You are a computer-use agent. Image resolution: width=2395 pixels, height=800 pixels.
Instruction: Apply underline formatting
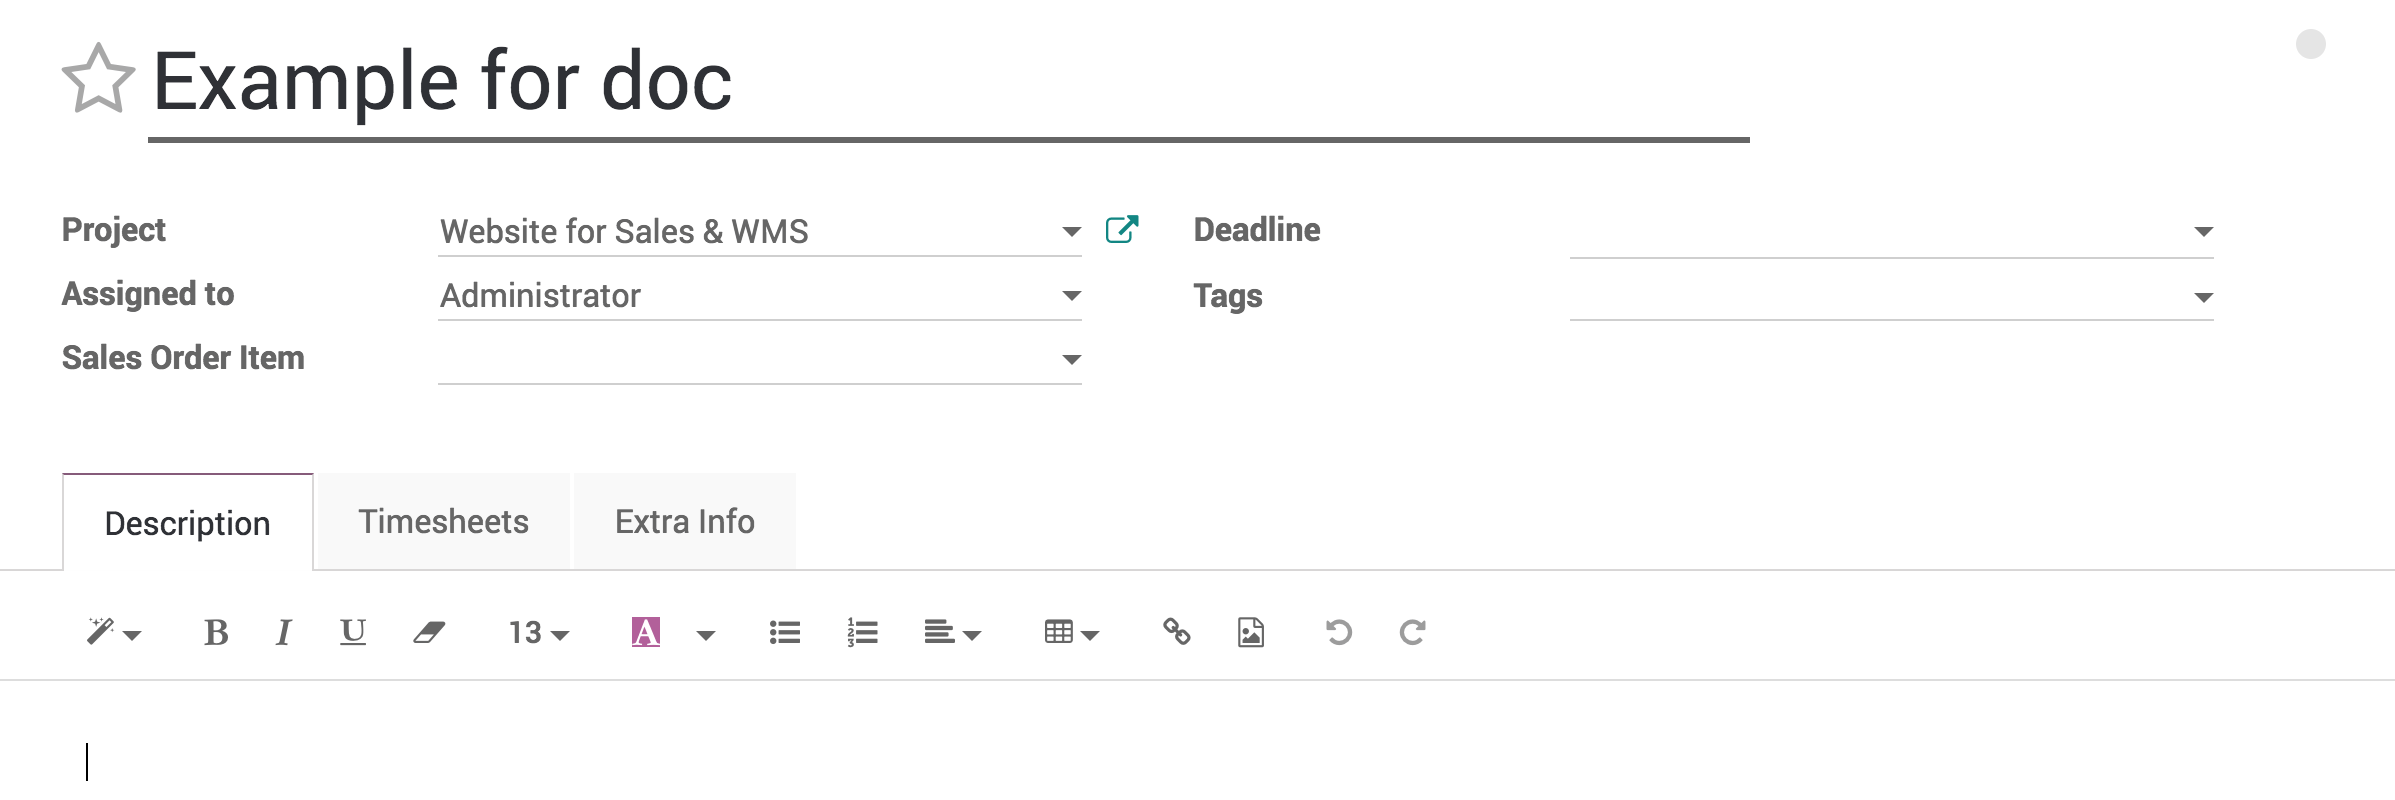coord(352,631)
